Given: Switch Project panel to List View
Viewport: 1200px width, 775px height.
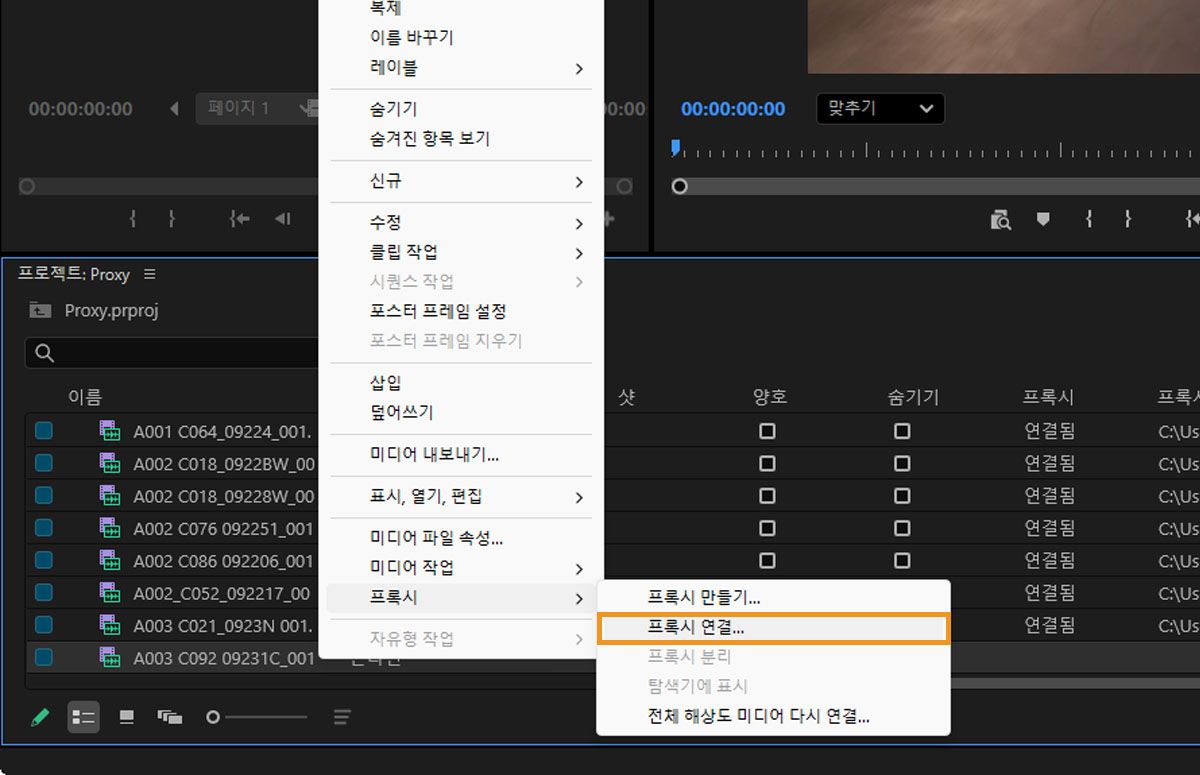Looking at the screenshot, I should pyautogui.click(x=84, y=717).
